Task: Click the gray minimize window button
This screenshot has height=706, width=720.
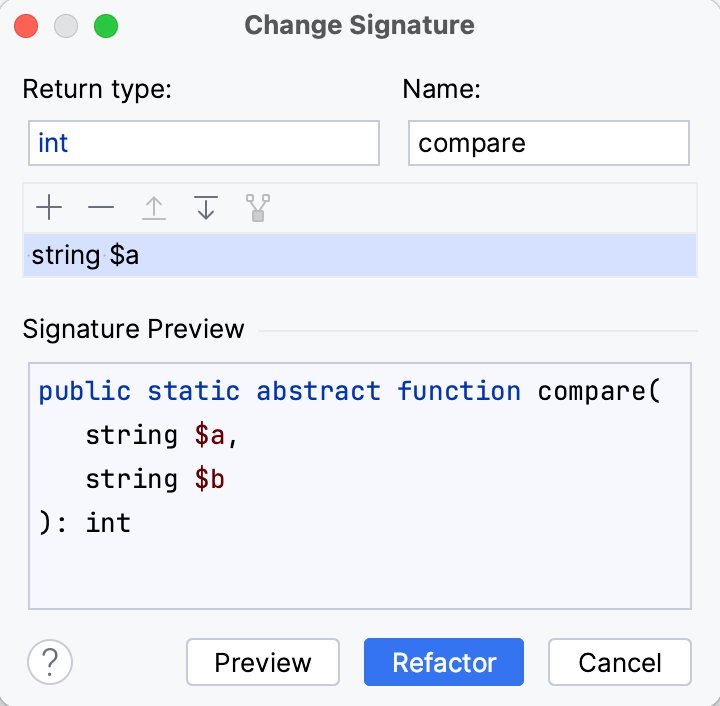Action: tap(66, 25)
